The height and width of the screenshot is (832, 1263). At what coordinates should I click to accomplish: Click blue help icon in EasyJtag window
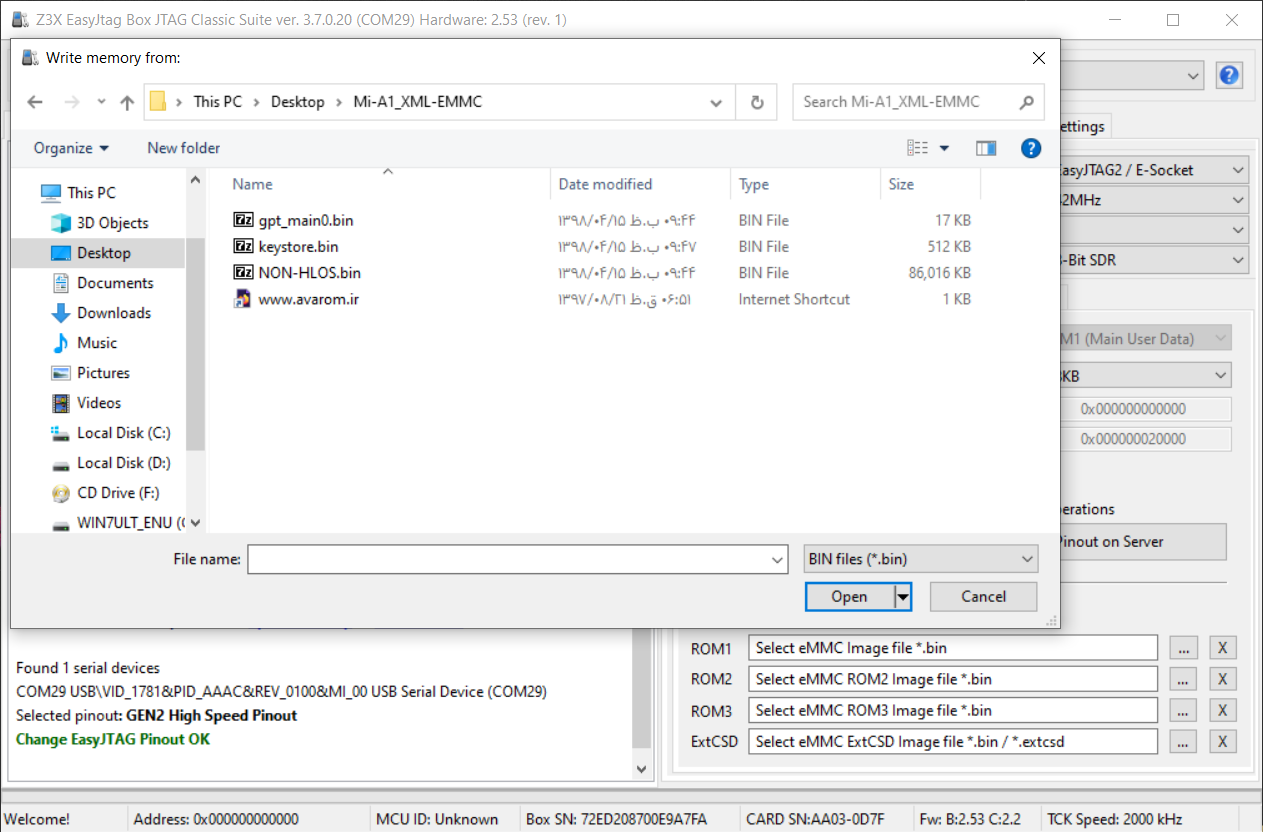point(1229,75)
